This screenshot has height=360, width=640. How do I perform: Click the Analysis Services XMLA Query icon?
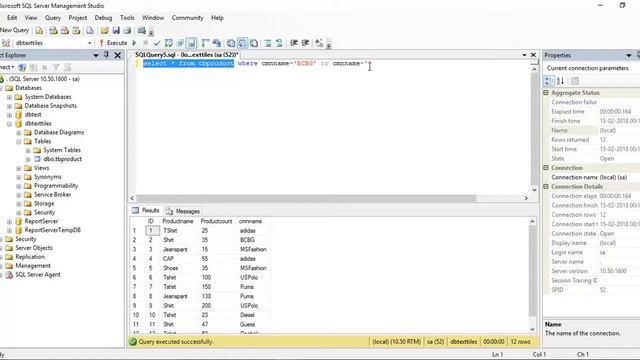[76, 31]
